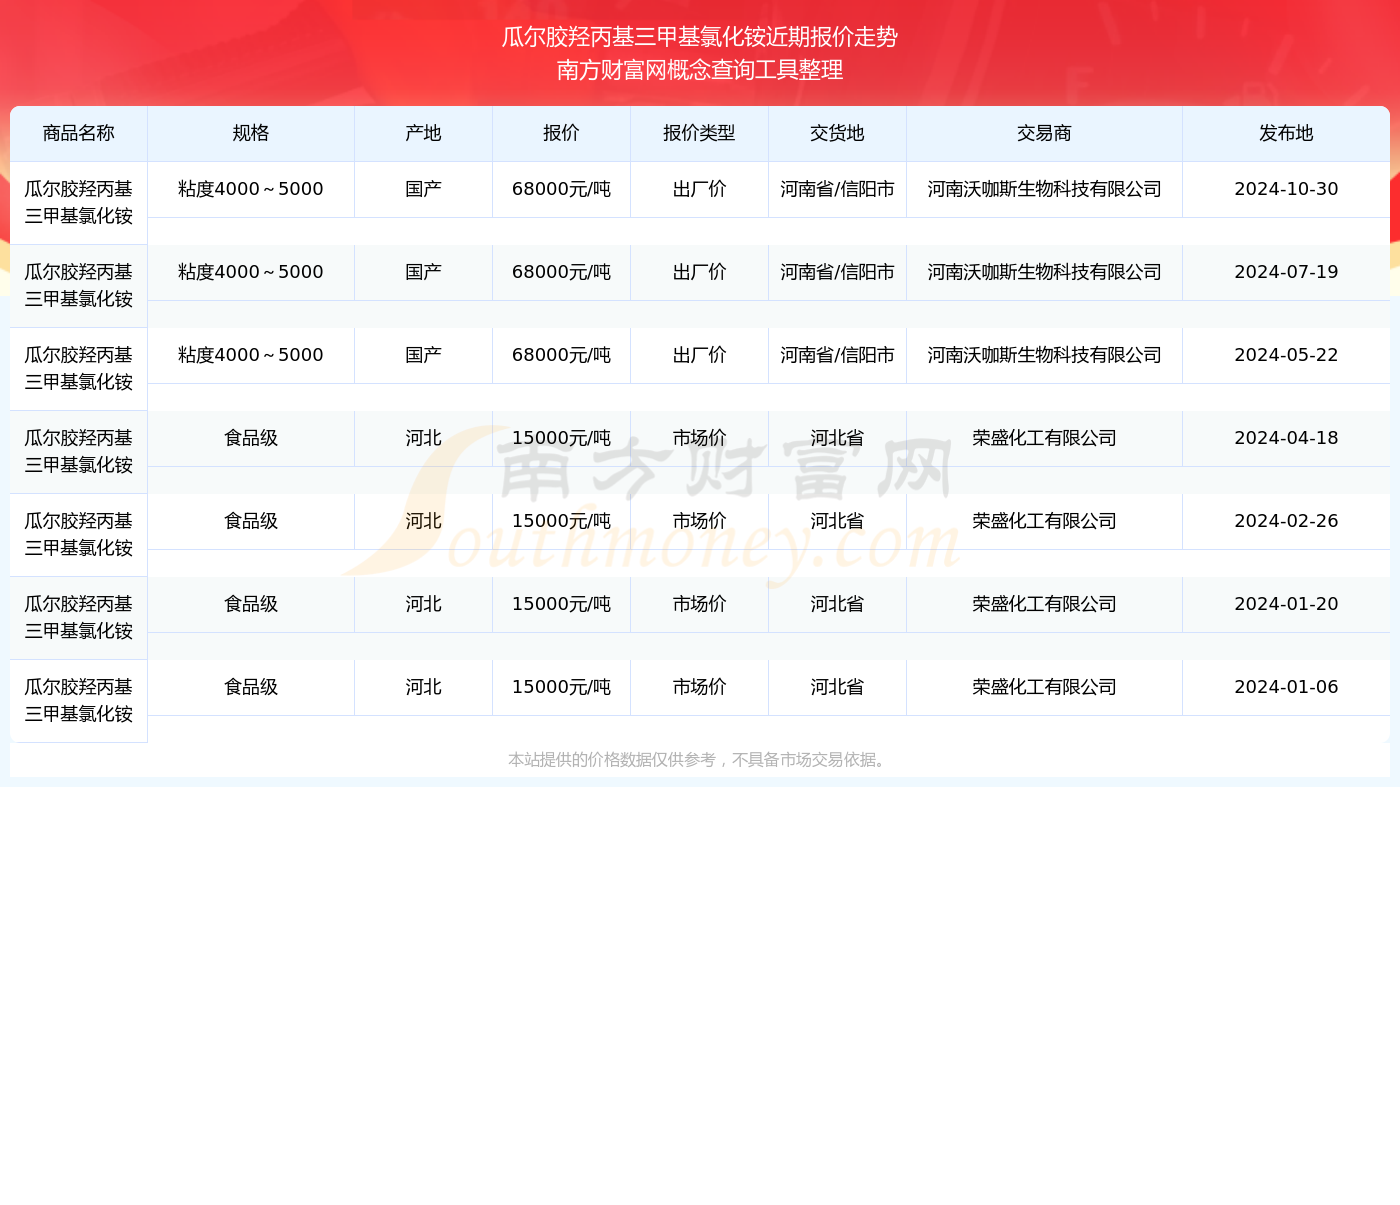Image resolution: width=1400 pixels, height=1205 pixels.
Task: Click 食品级 in the 2024-01-20 row
Action: (251, 604)
